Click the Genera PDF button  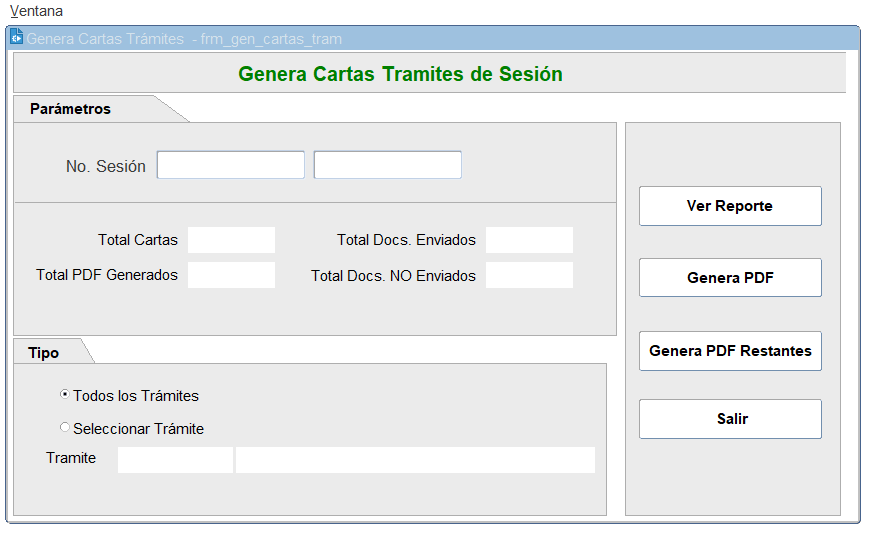tap(730, 278)
